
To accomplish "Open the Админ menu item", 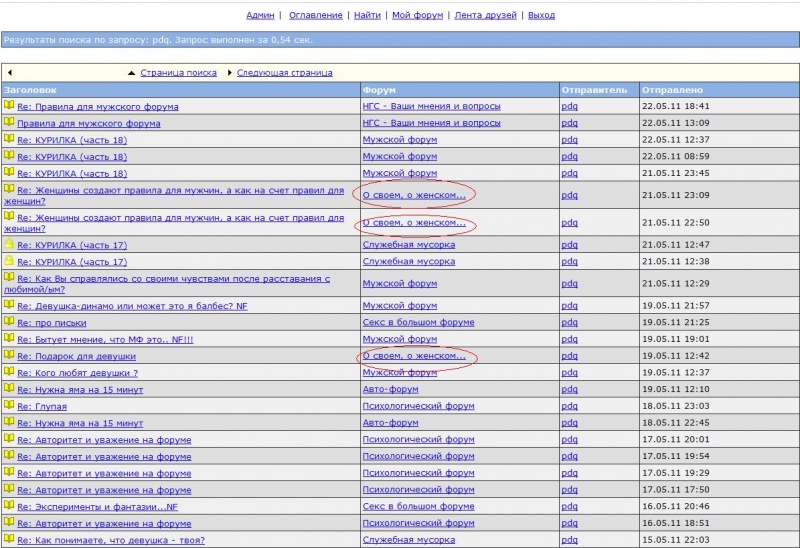I will coord(260,15).
